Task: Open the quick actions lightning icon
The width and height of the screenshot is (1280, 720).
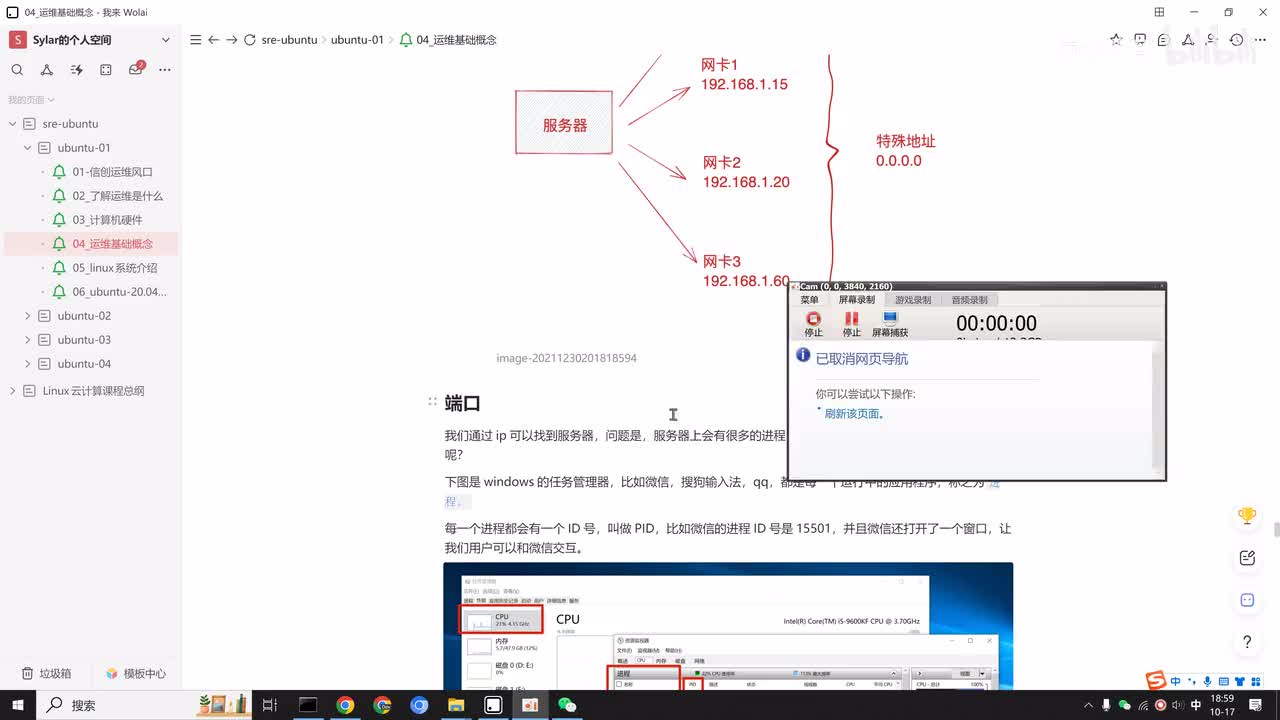Action: click(77, 70)
